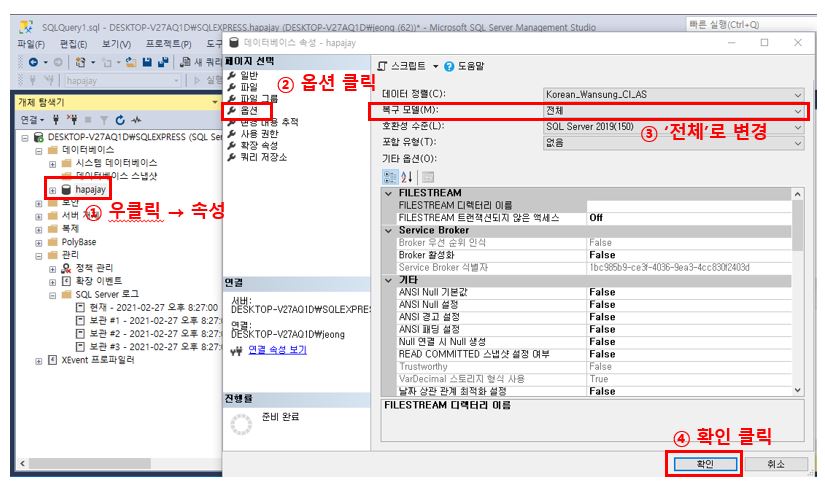Viewport: 825px width, 482px height.
Task: Open the 보관 #2 log entry
Action: pyautogui.click(x=148, y=334)
